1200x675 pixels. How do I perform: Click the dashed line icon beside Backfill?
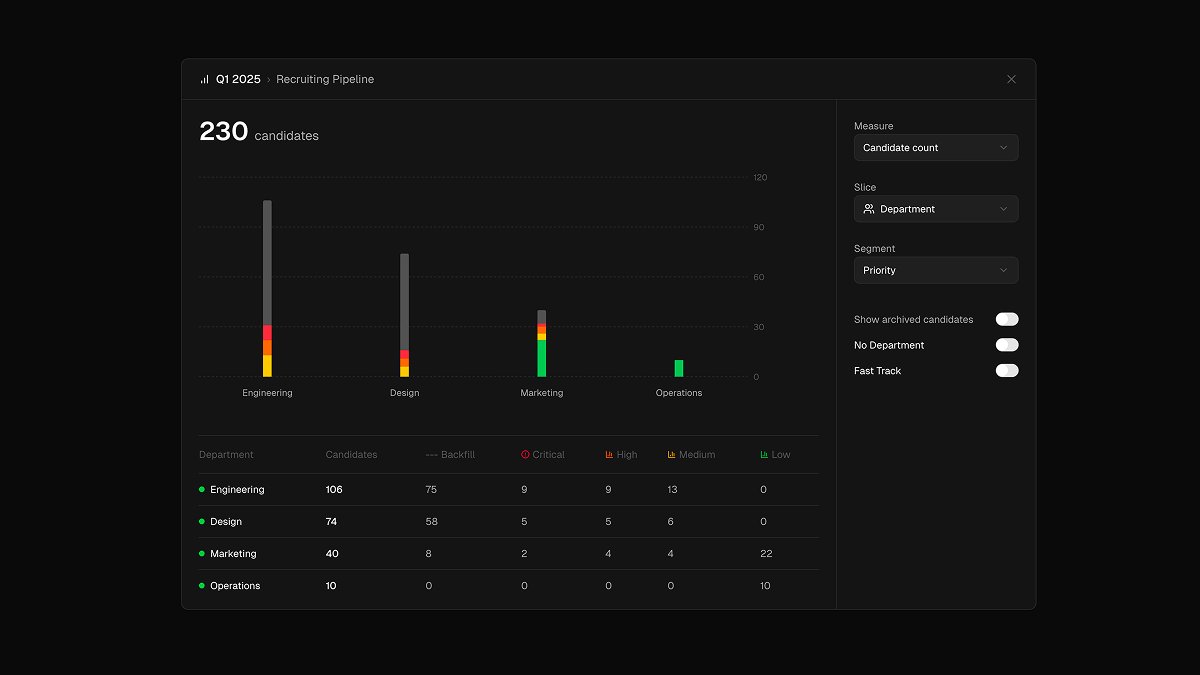(431, 454)
